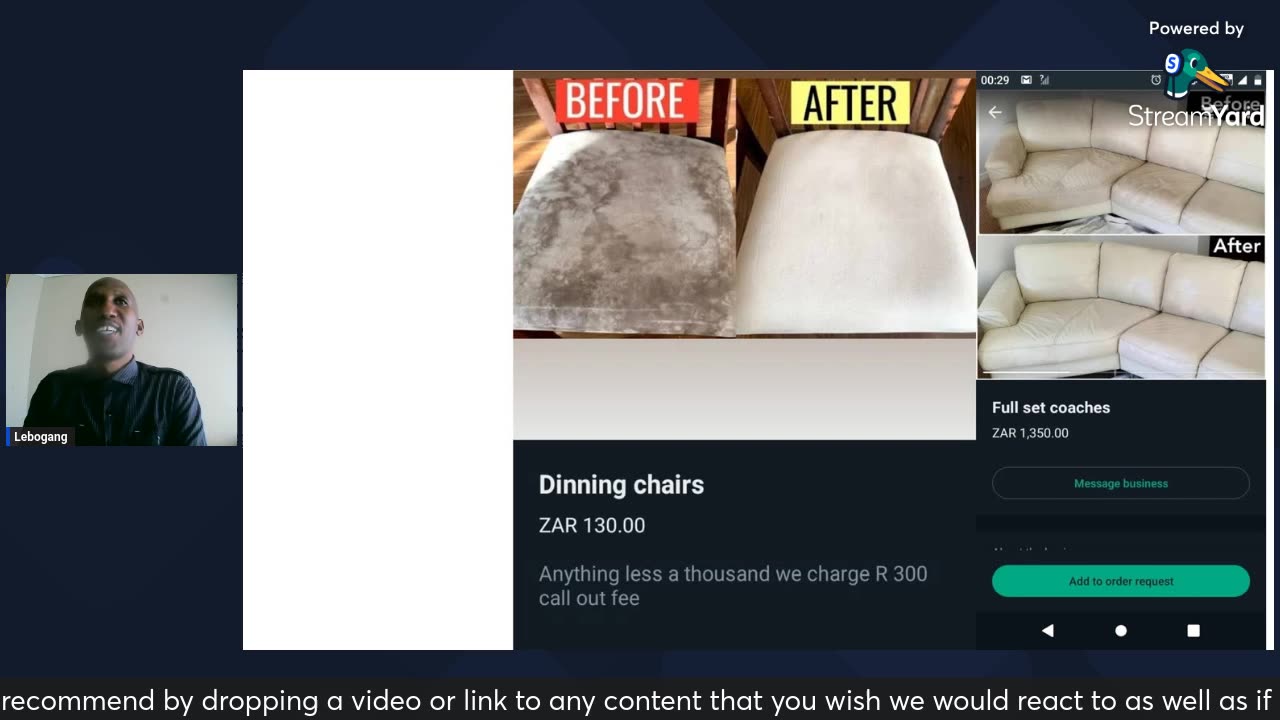The height and width of the screenshot is (720, 1280).
Task: Tap the mail notification icon in the status bar
Action: pyautogui.click(x=1026, y=80)
